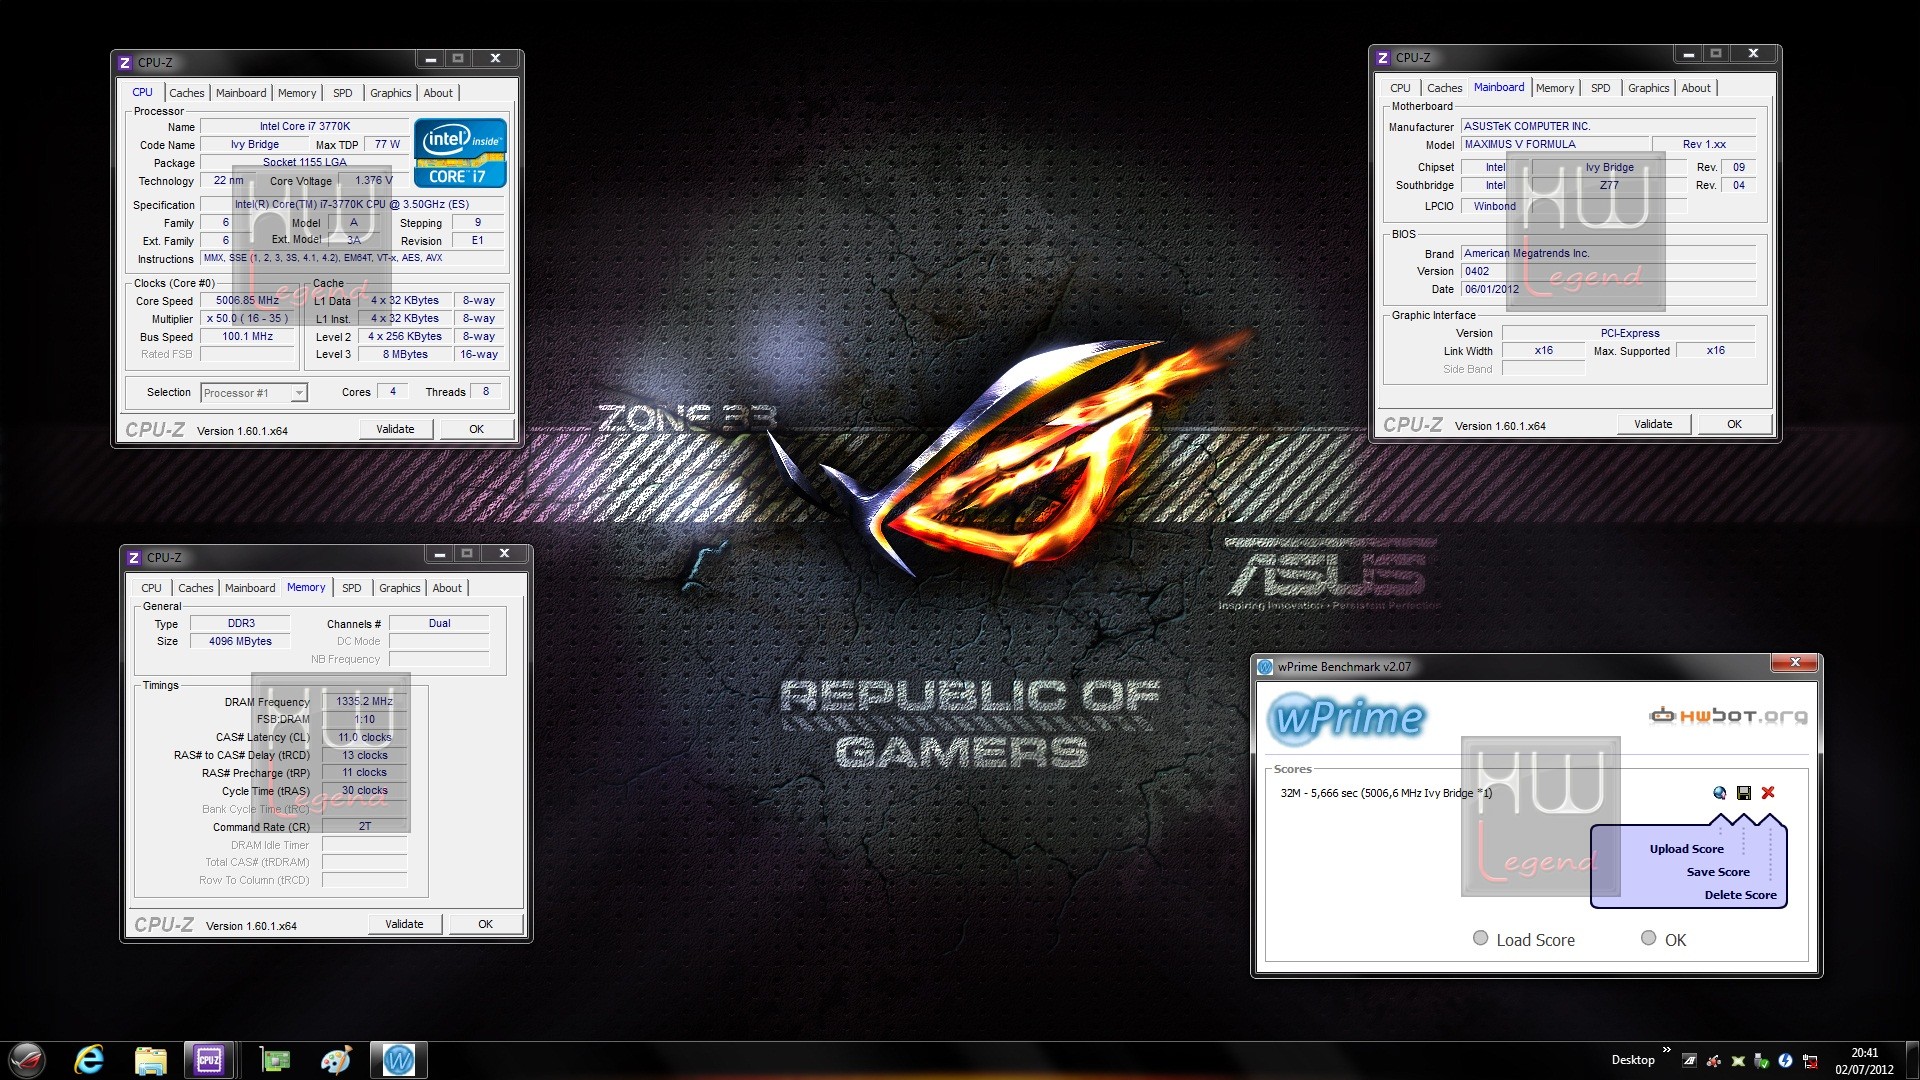Click the Socket 1155 LGA package field
This screenshot has height=1080, width=1920.
305,163
